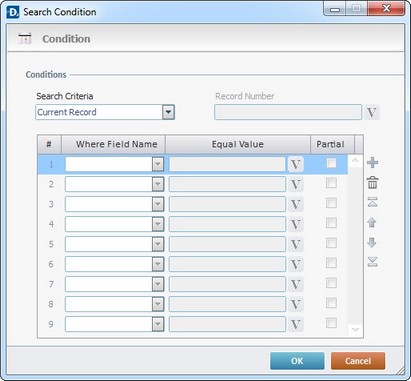Open variable picker V for row 9
This screenshot has height=381, width=411.
(x=296, y=324)
